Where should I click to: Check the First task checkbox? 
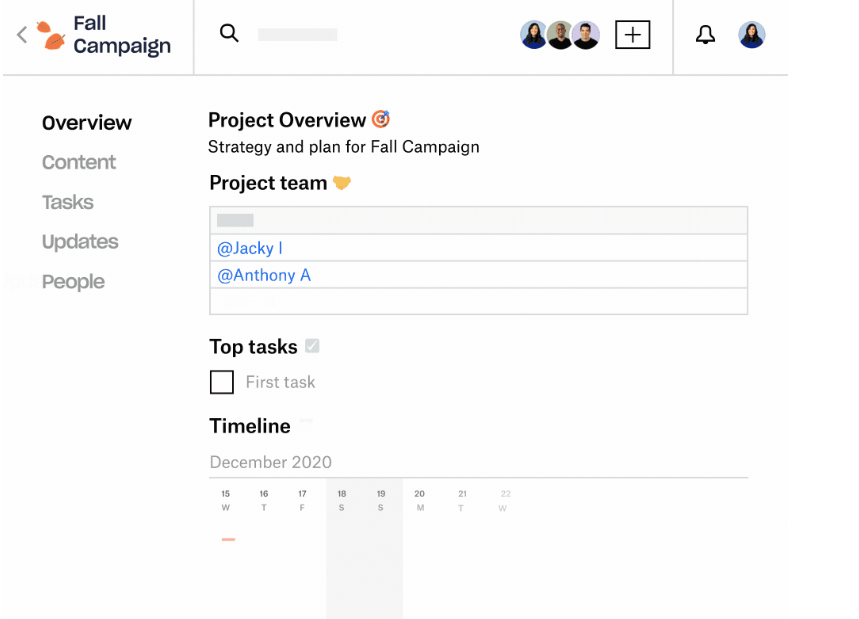point(222,382)
